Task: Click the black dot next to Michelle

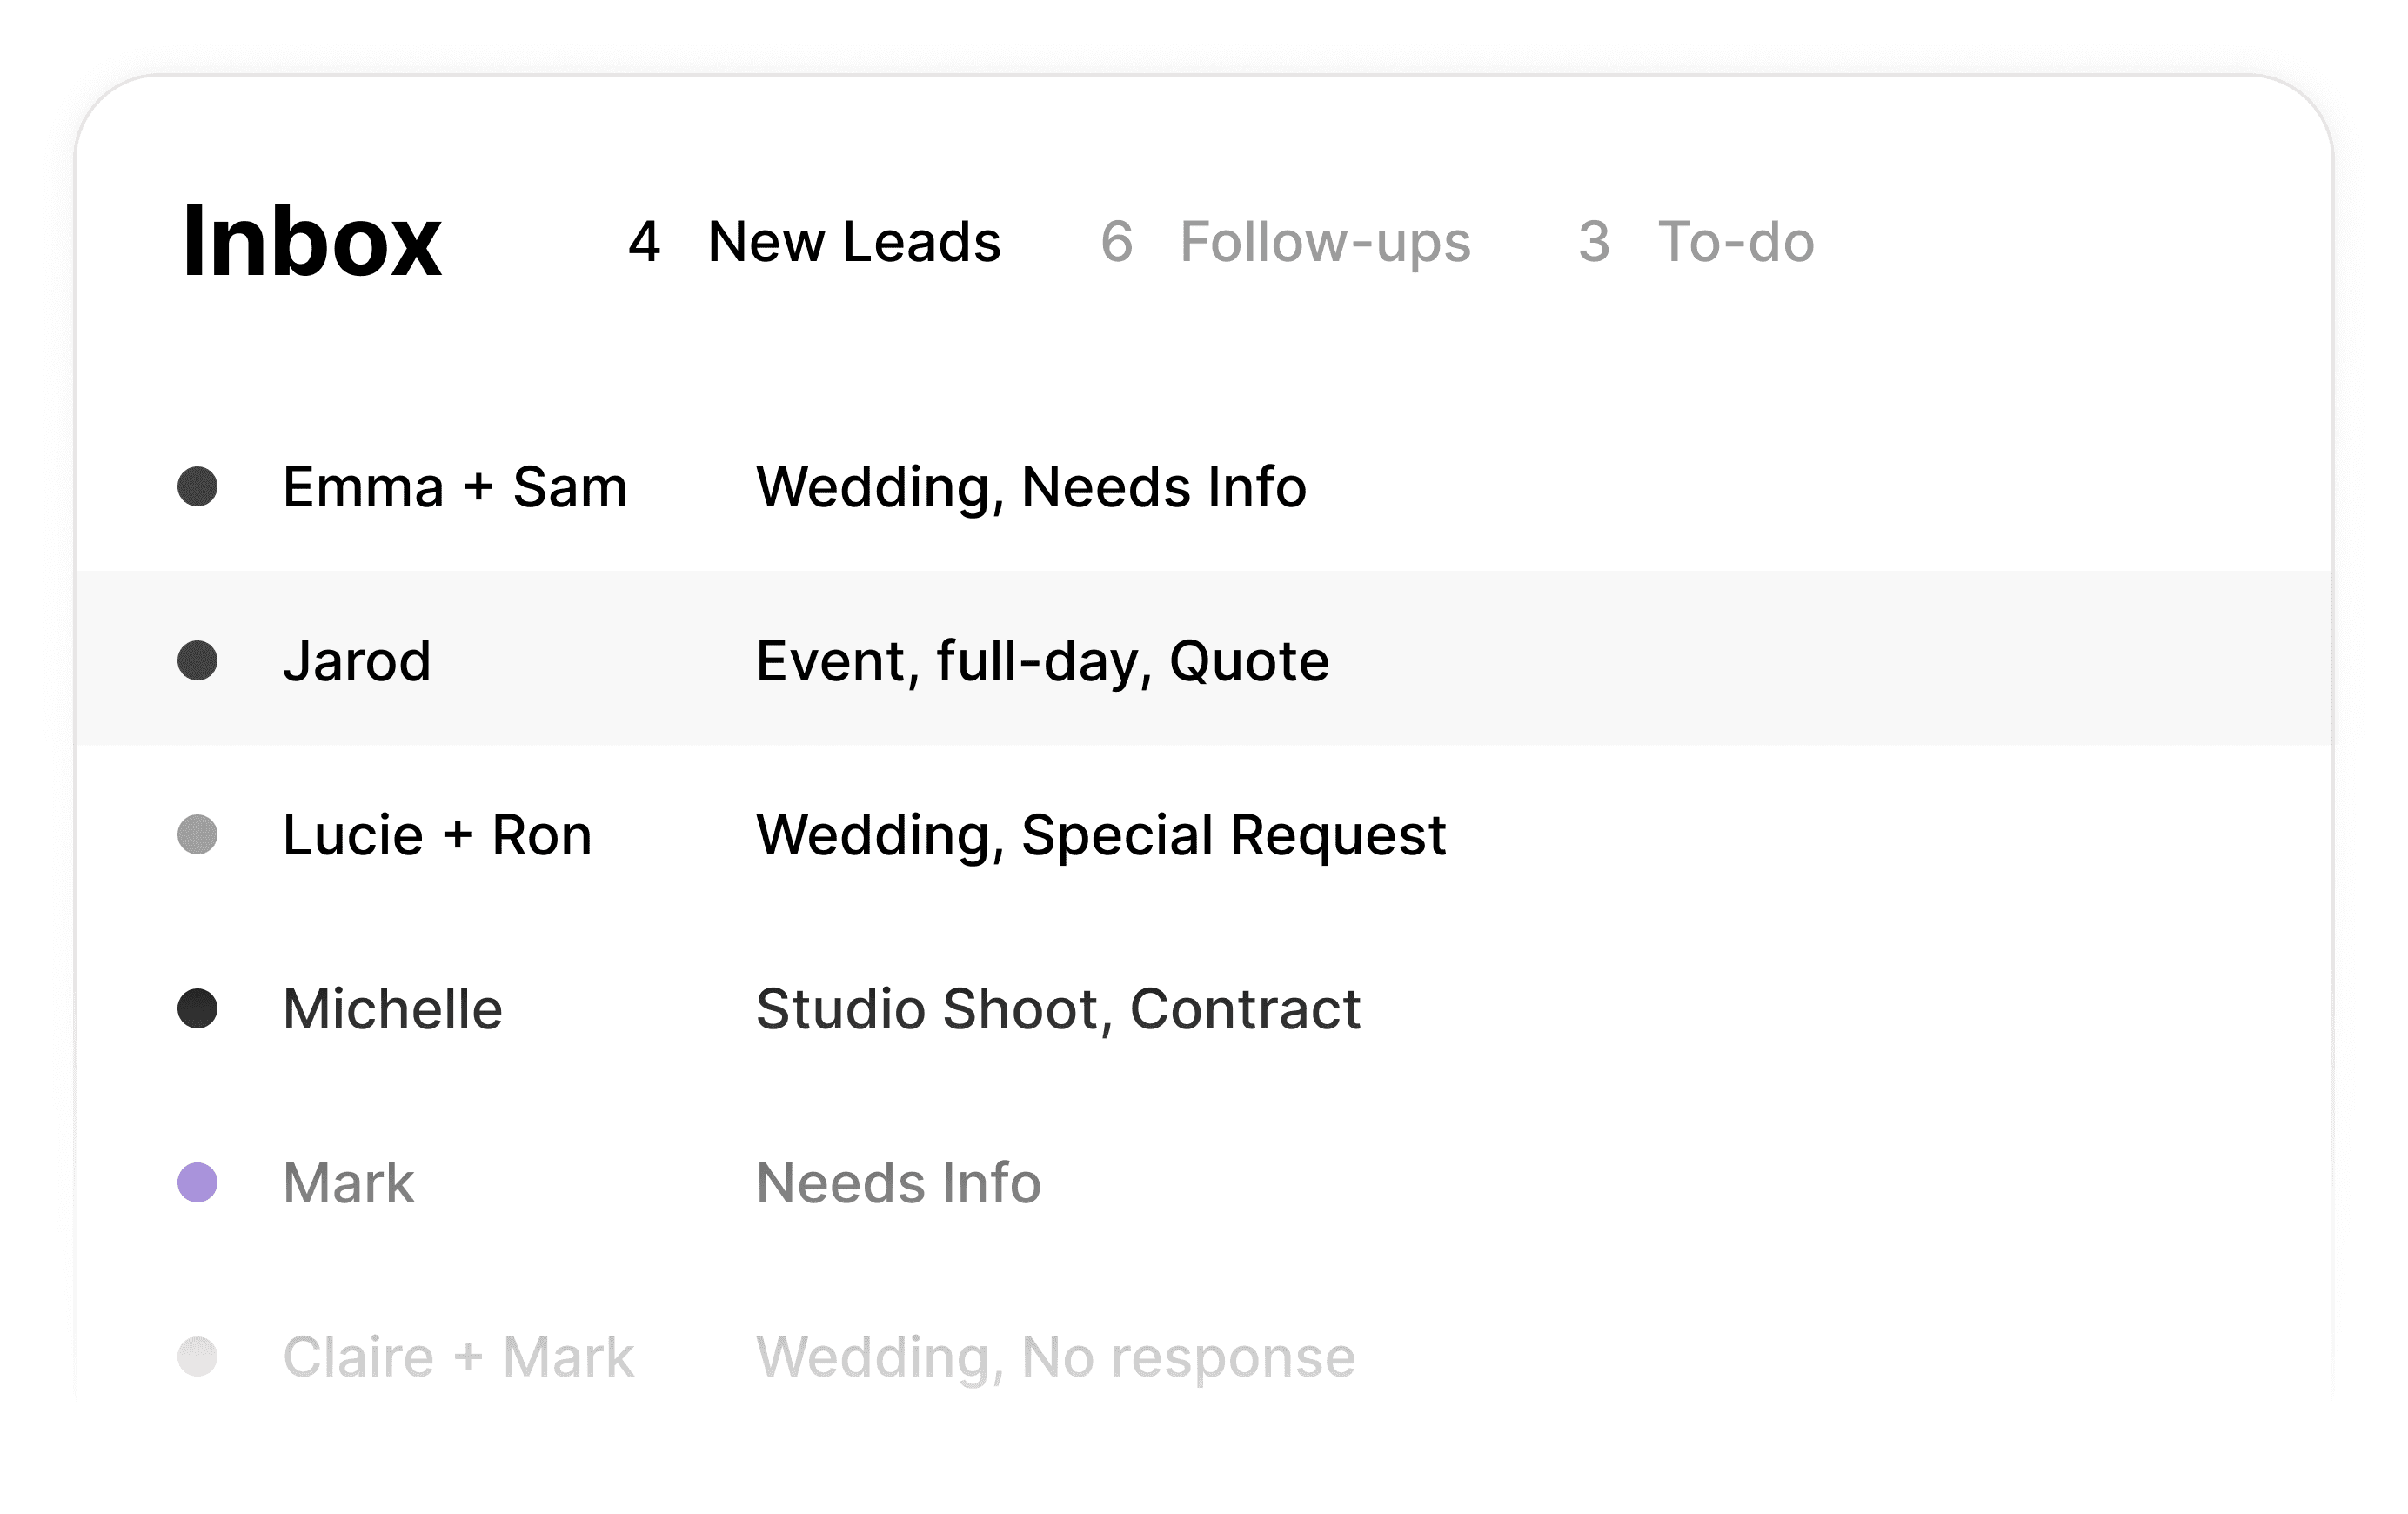Action: point(197,1009)
